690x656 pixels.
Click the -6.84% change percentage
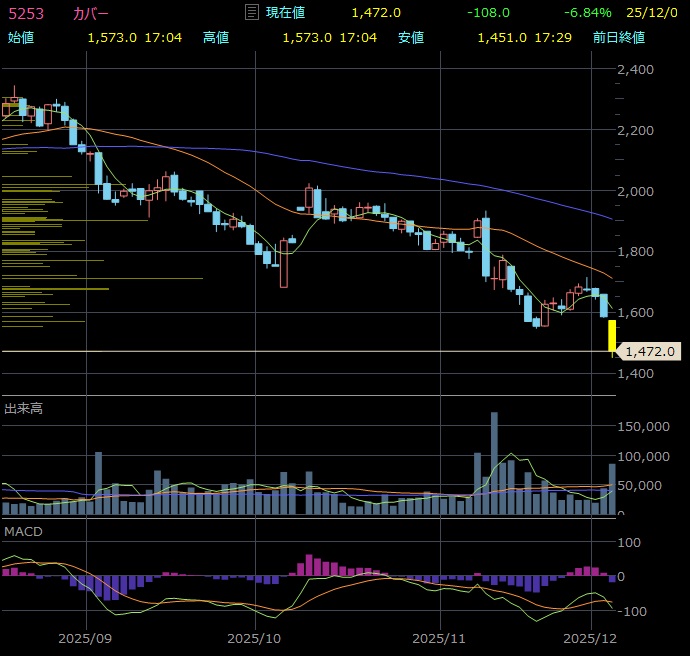pyautogui.click(x=588, y=13)
